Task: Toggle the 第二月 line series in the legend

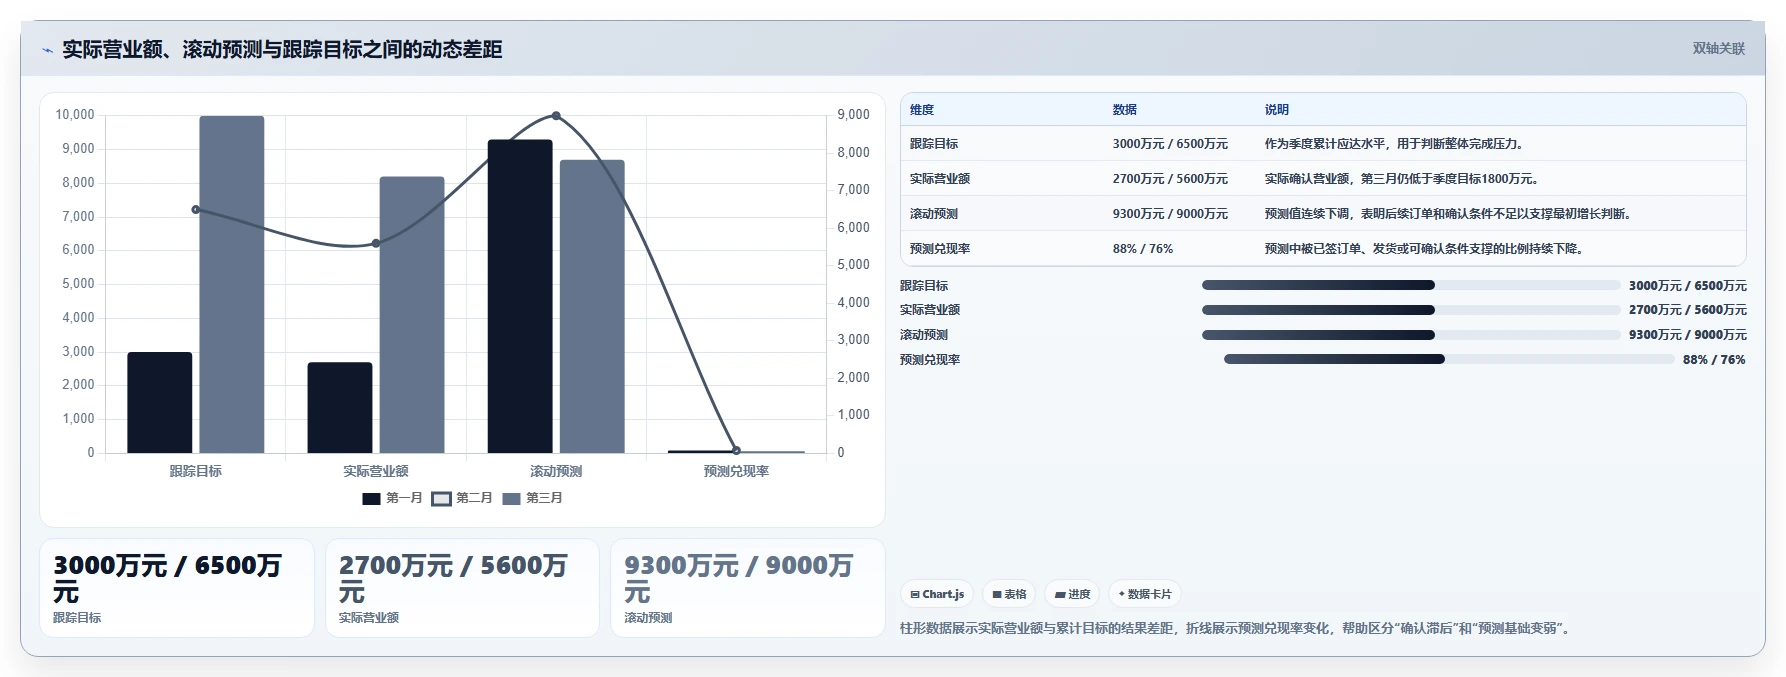Action: (x=462, y=498)
